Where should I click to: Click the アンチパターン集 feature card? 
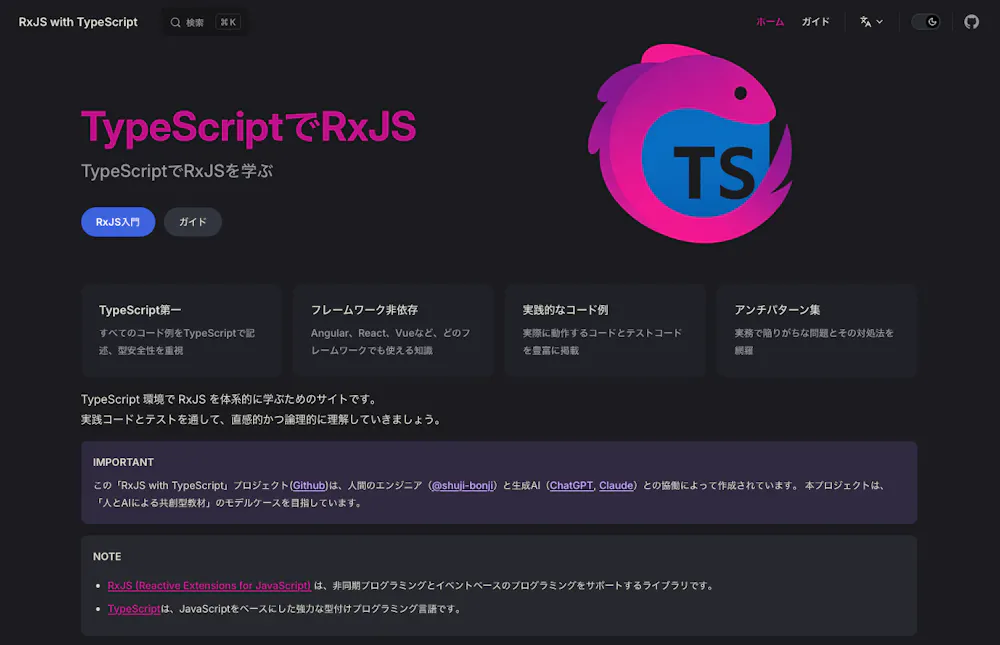pyautogui.click(x=816, y=330)
